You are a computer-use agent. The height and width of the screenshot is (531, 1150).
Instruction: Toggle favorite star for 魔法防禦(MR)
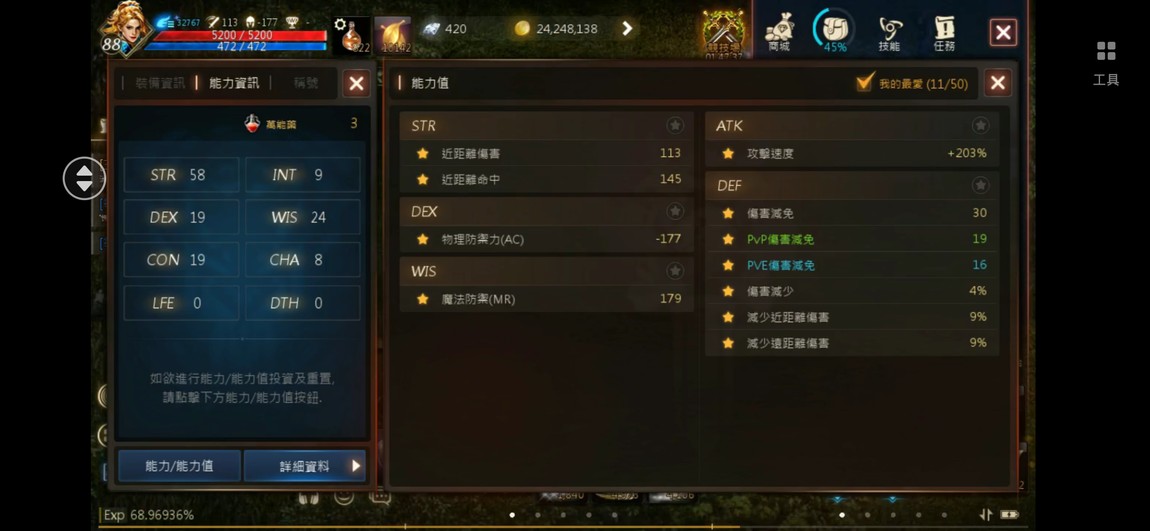[x=422, y=299]
